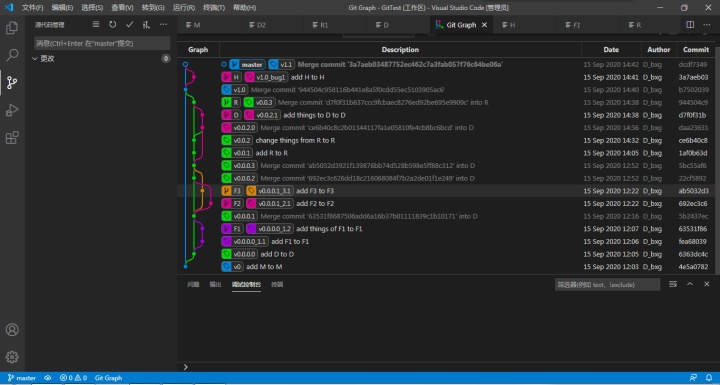Open the 终端 terminal panel tab
The height and width of the screenshot is (385, 720).
point(277,284)
